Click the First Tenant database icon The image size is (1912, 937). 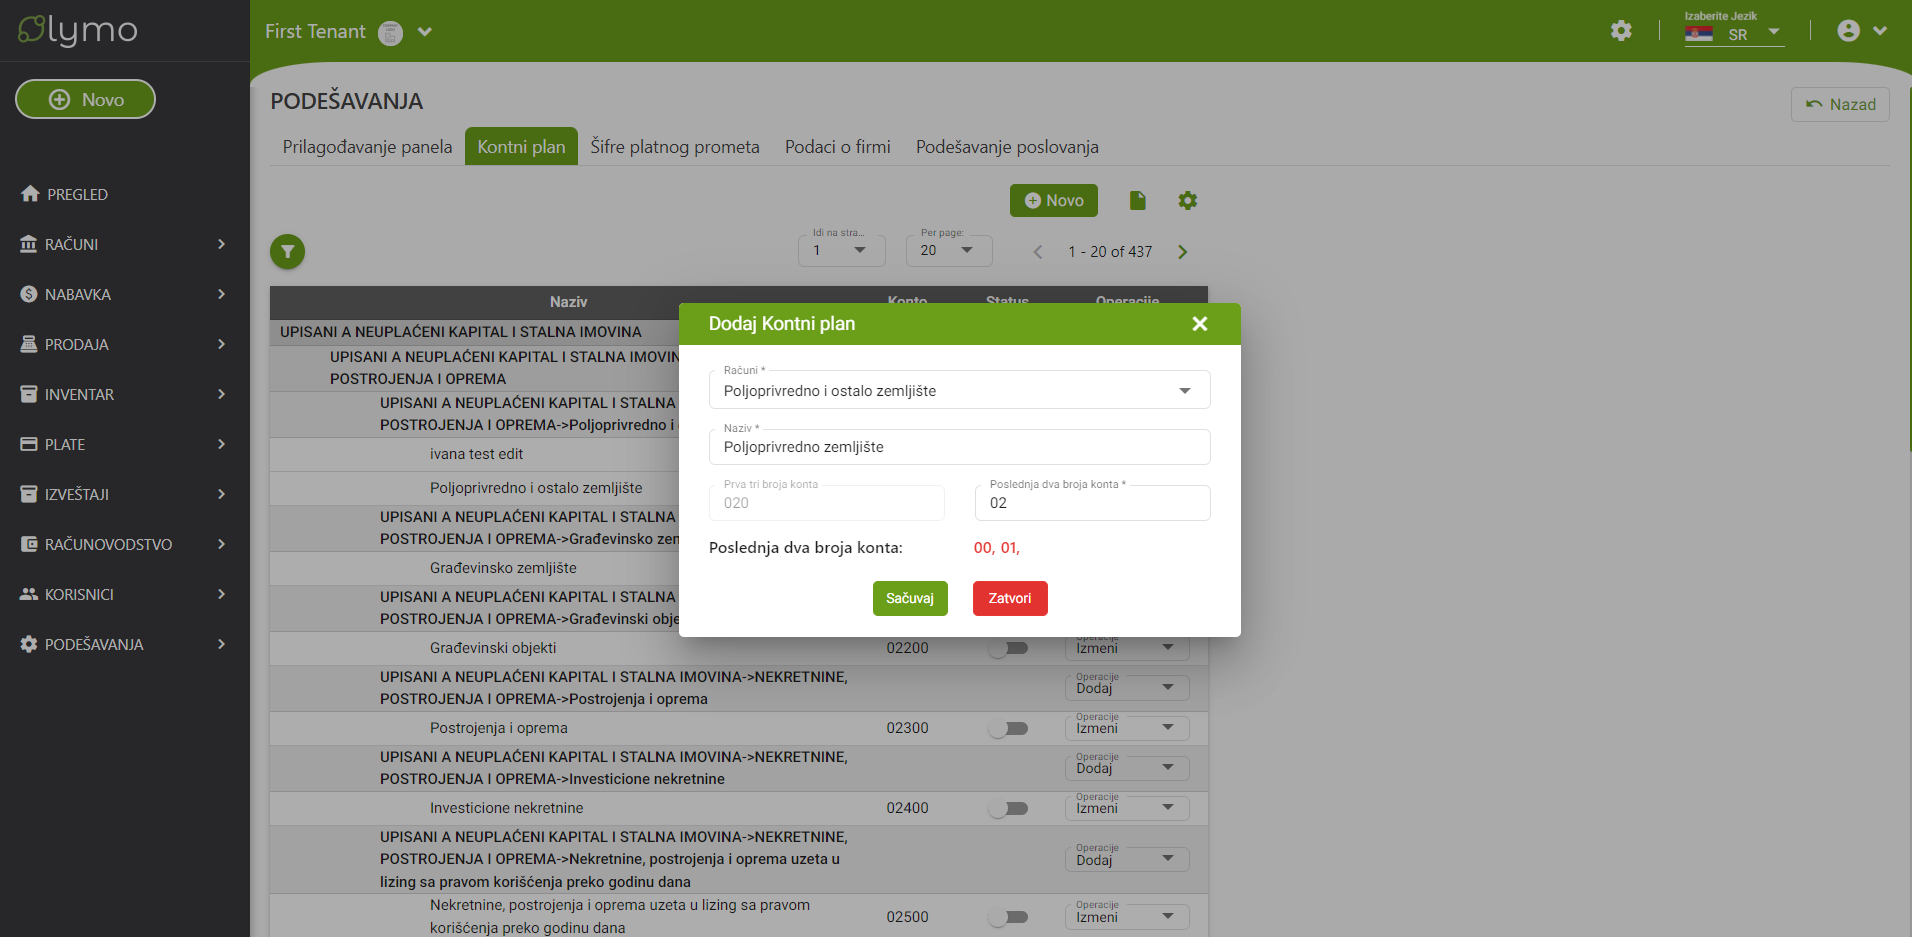[391, 33]
